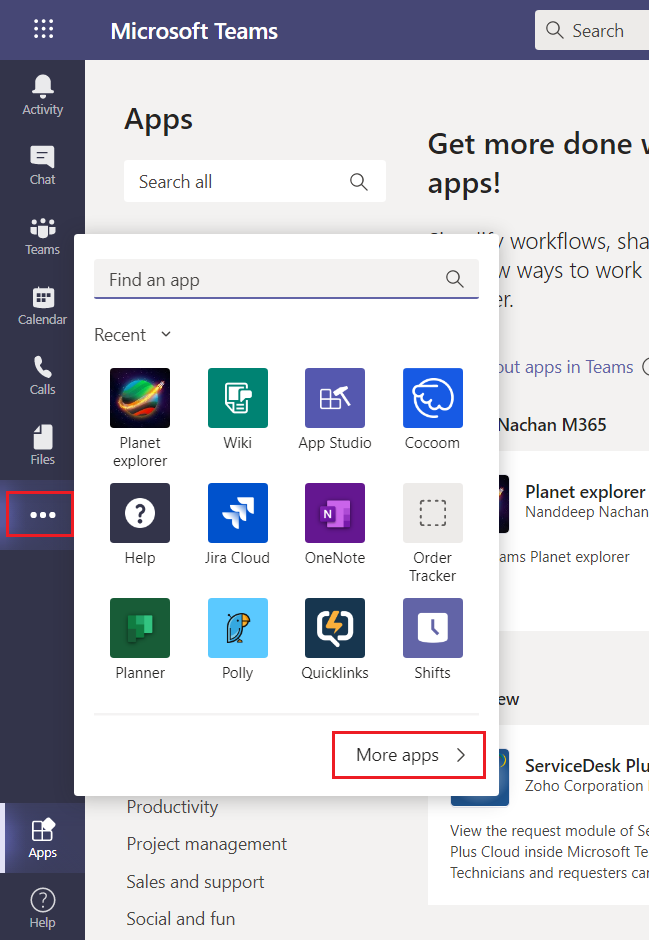Launch the Shifts app
The height and width of the screenshot is (940, 649).
pos(432,628)
